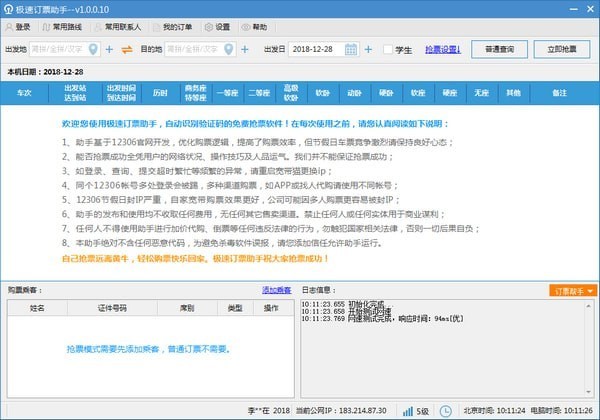Click the 当前公网IP 183.214.87.30 status text
Viewport: 600px width, 420px height.
[x=341, y=411]
